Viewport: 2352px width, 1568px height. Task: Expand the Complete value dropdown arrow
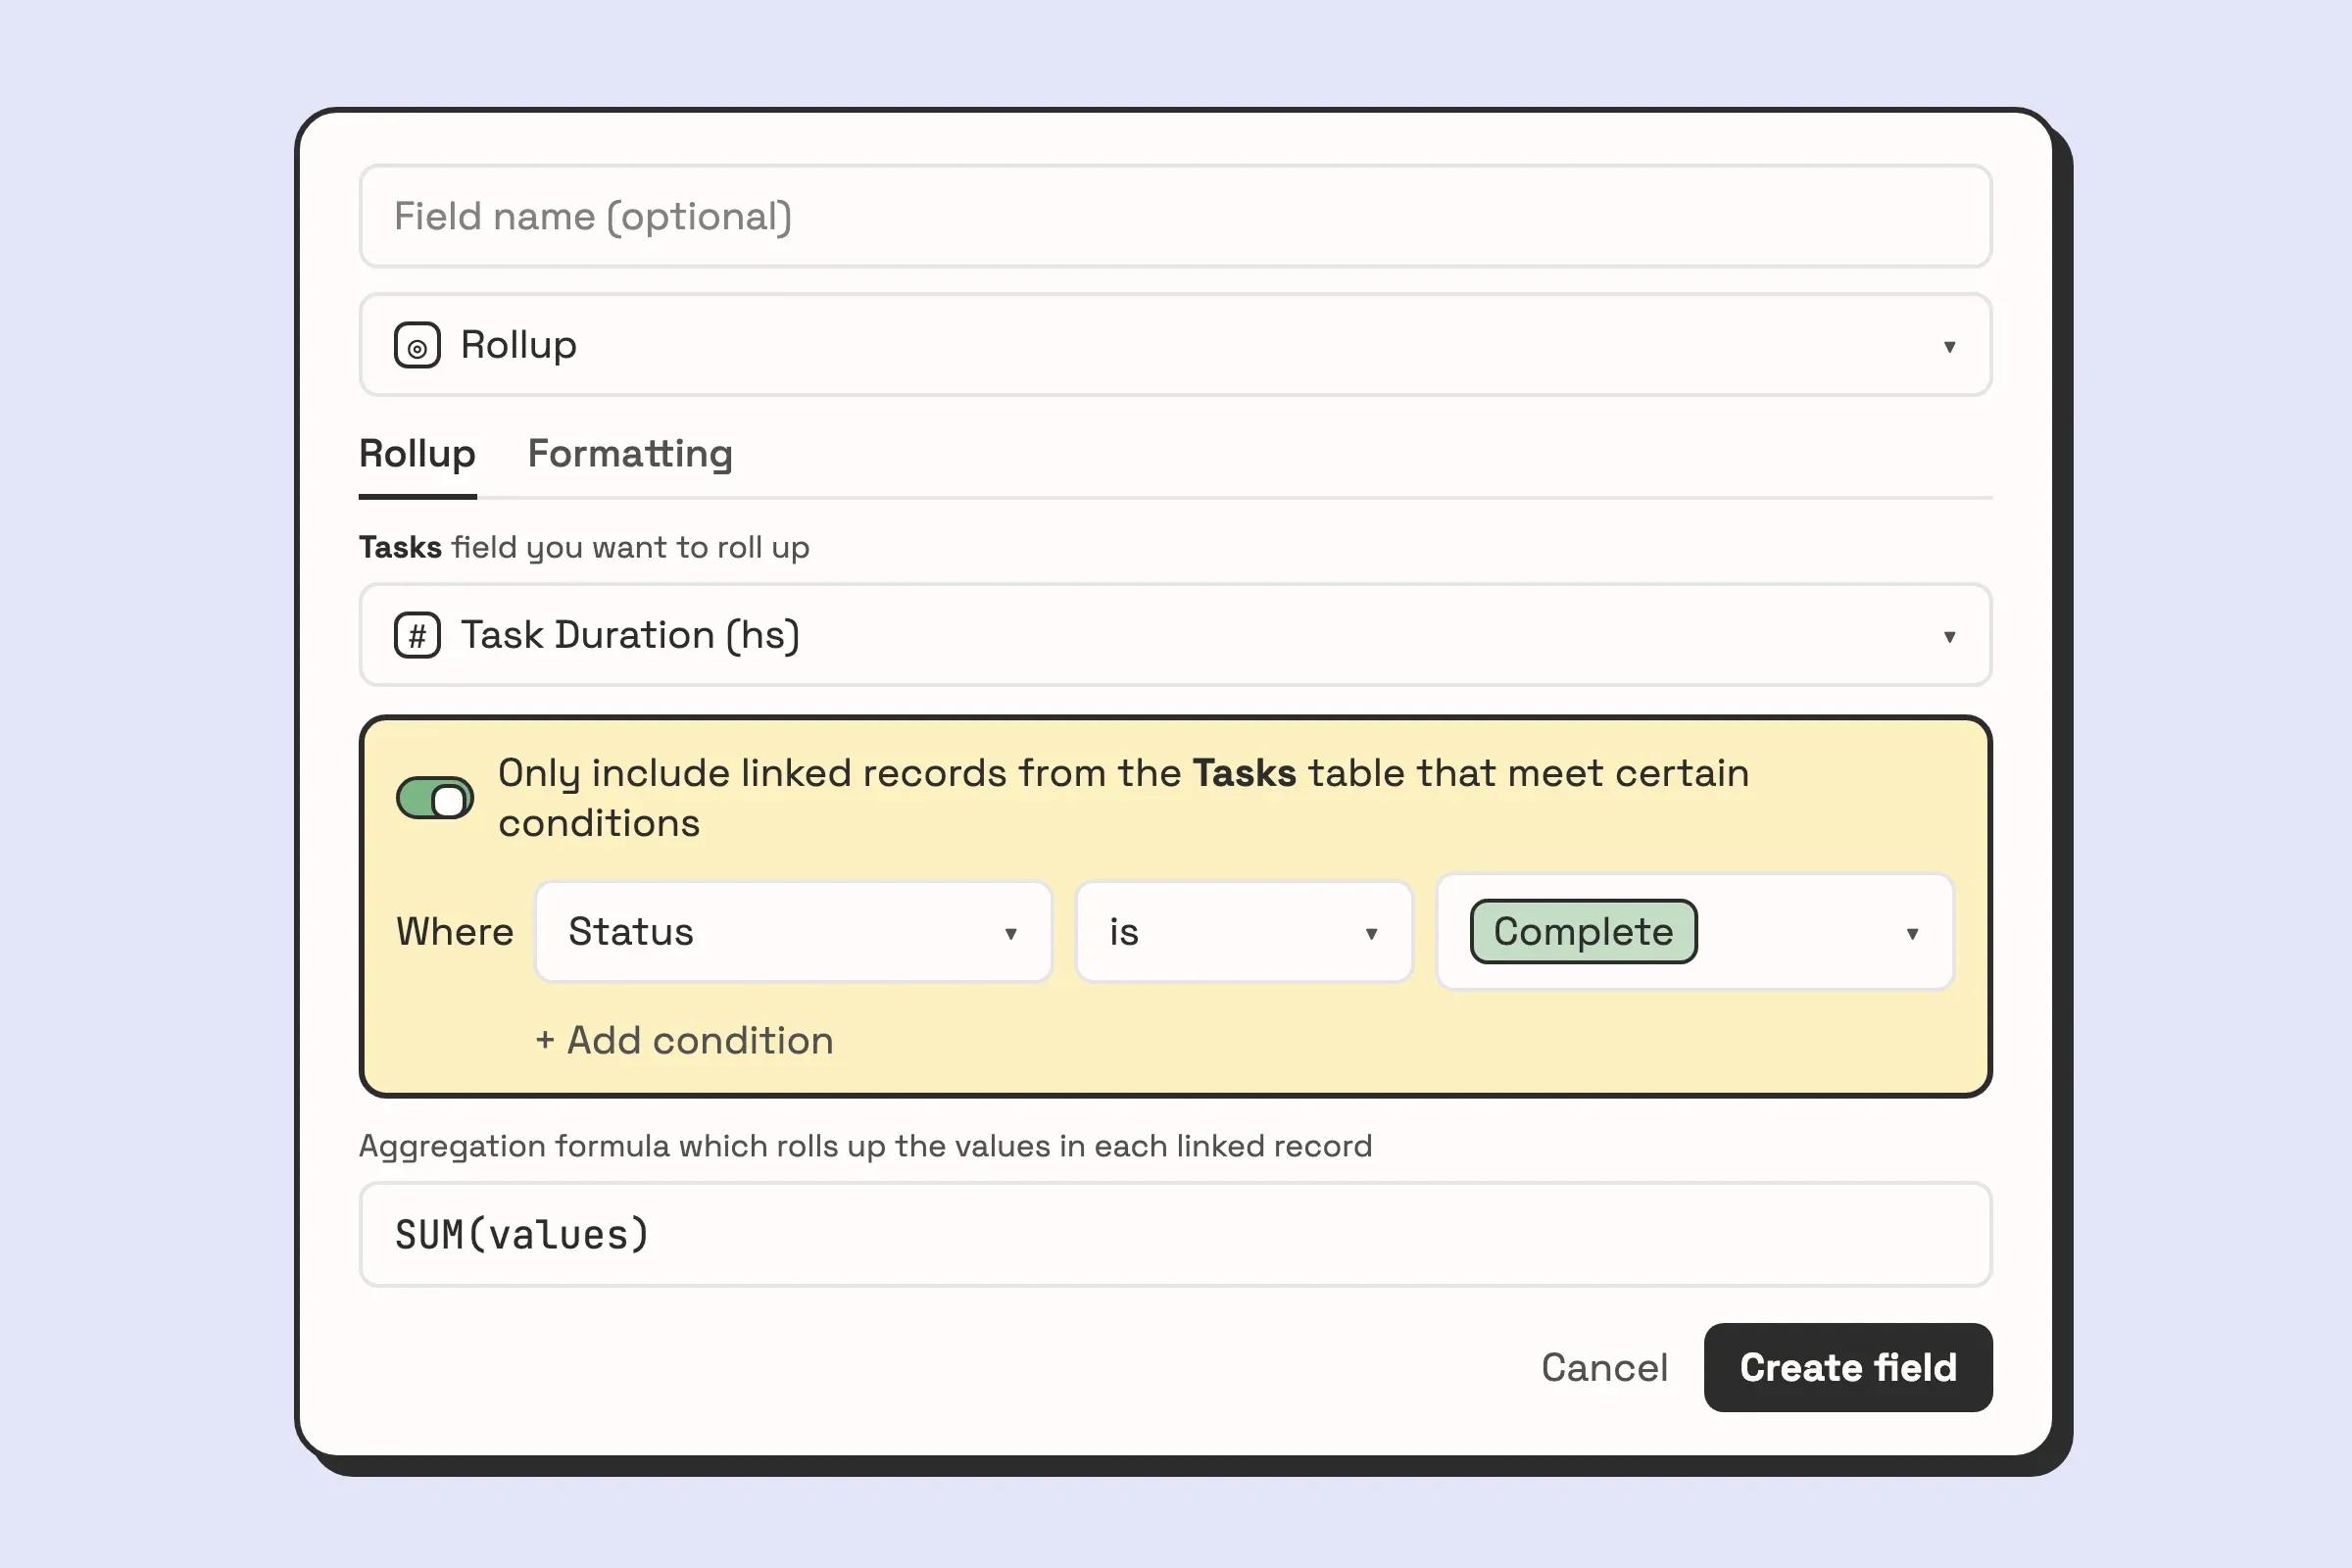coord(1912,934)
